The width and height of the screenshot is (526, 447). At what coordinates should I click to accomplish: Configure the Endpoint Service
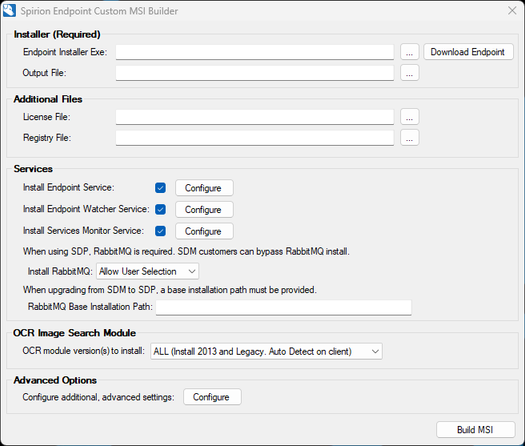pyautogui.click(x=204, y=188)
